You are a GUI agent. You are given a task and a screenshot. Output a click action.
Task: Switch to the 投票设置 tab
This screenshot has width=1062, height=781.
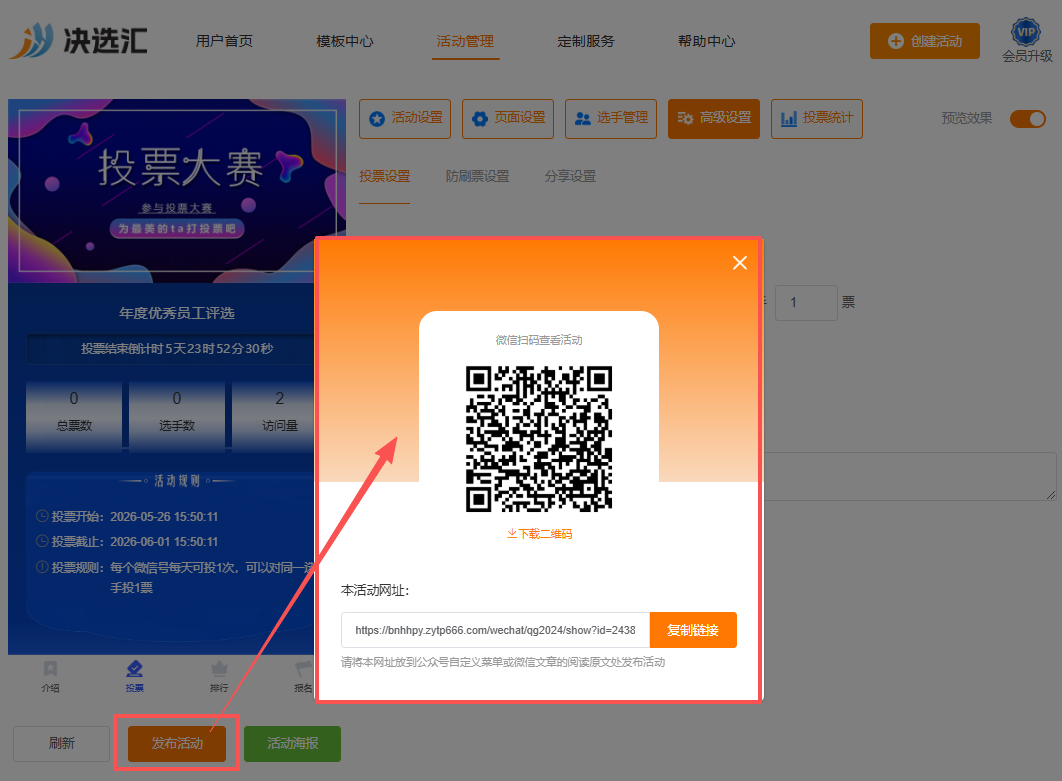[385, 177]
